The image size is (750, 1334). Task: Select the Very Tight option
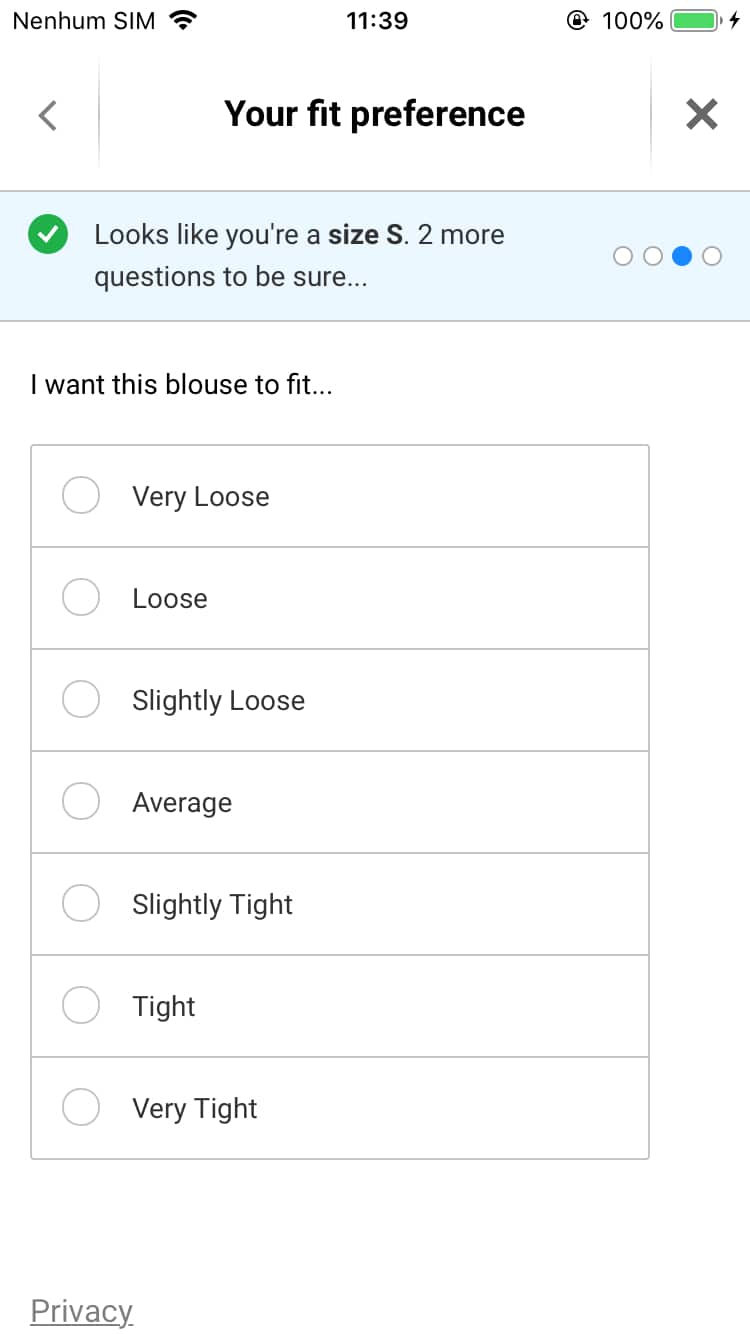point(81,1108)
